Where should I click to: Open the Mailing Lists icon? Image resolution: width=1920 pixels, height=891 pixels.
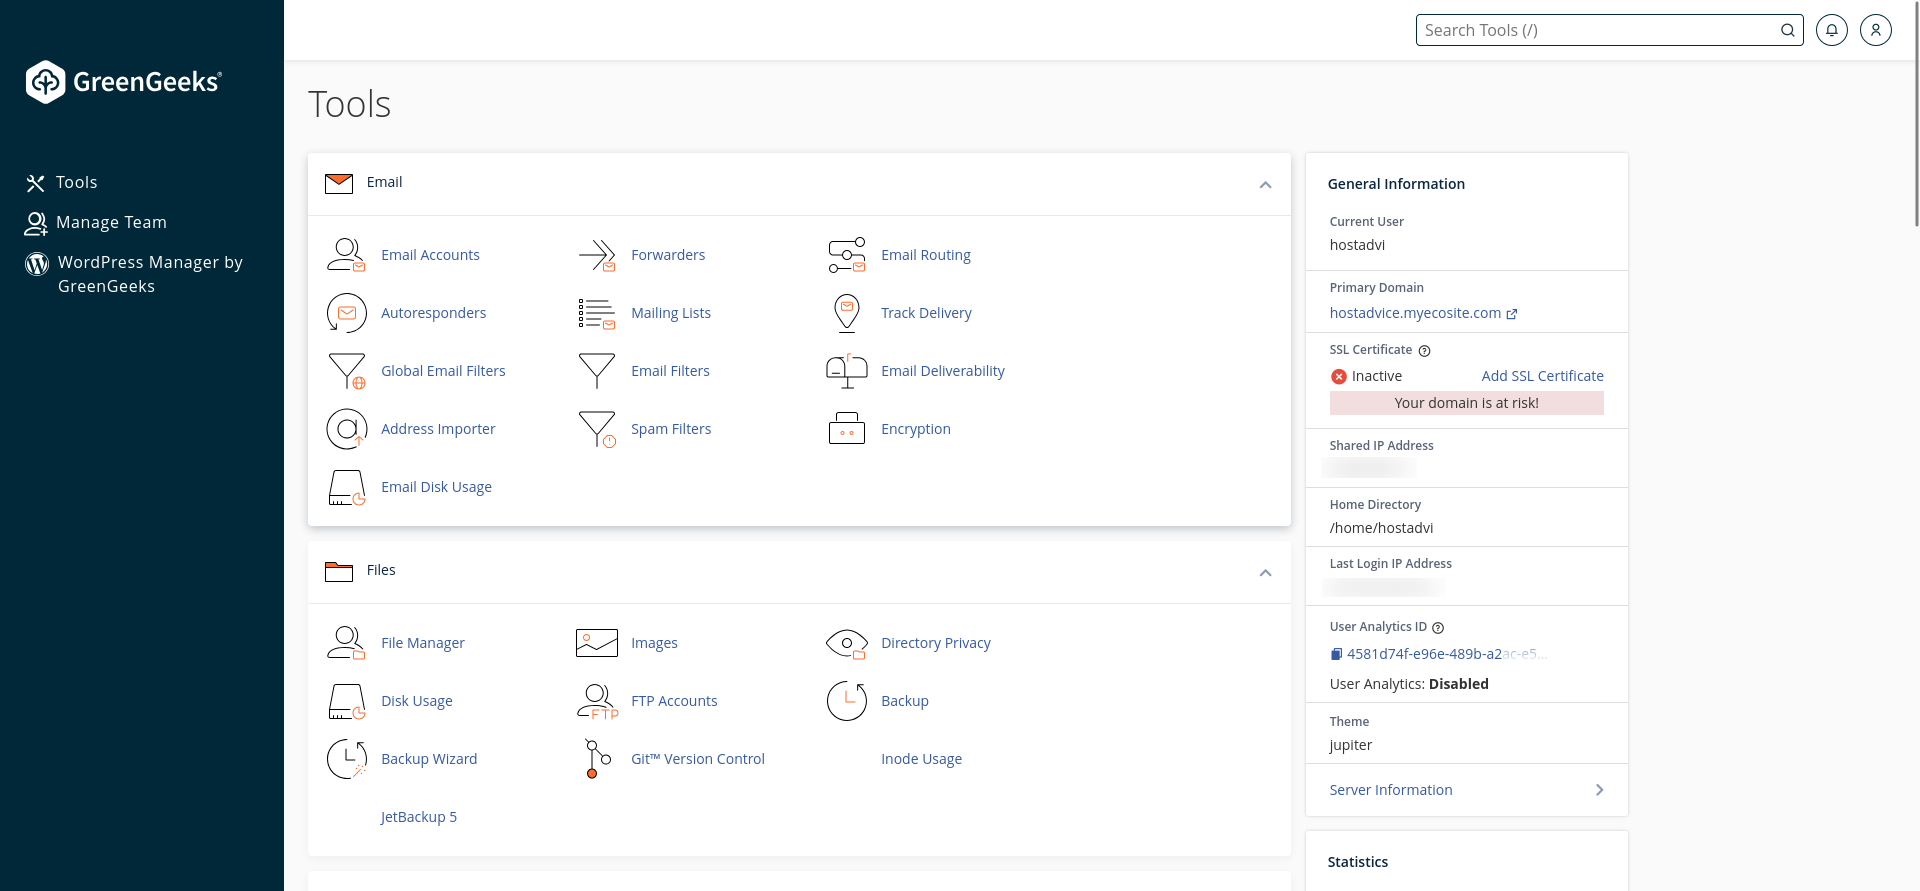[597, 313]
